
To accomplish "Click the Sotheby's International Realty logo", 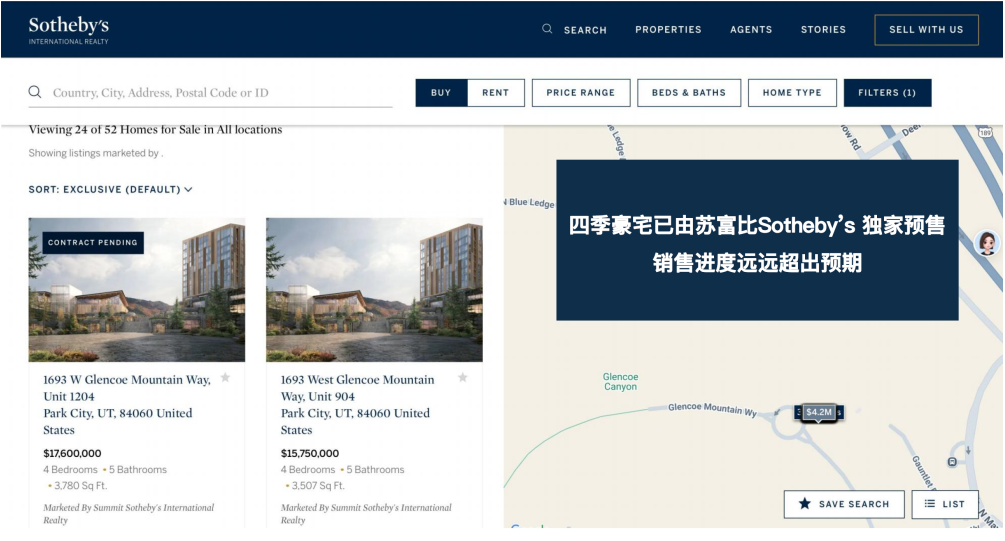I will pos(69,30).
